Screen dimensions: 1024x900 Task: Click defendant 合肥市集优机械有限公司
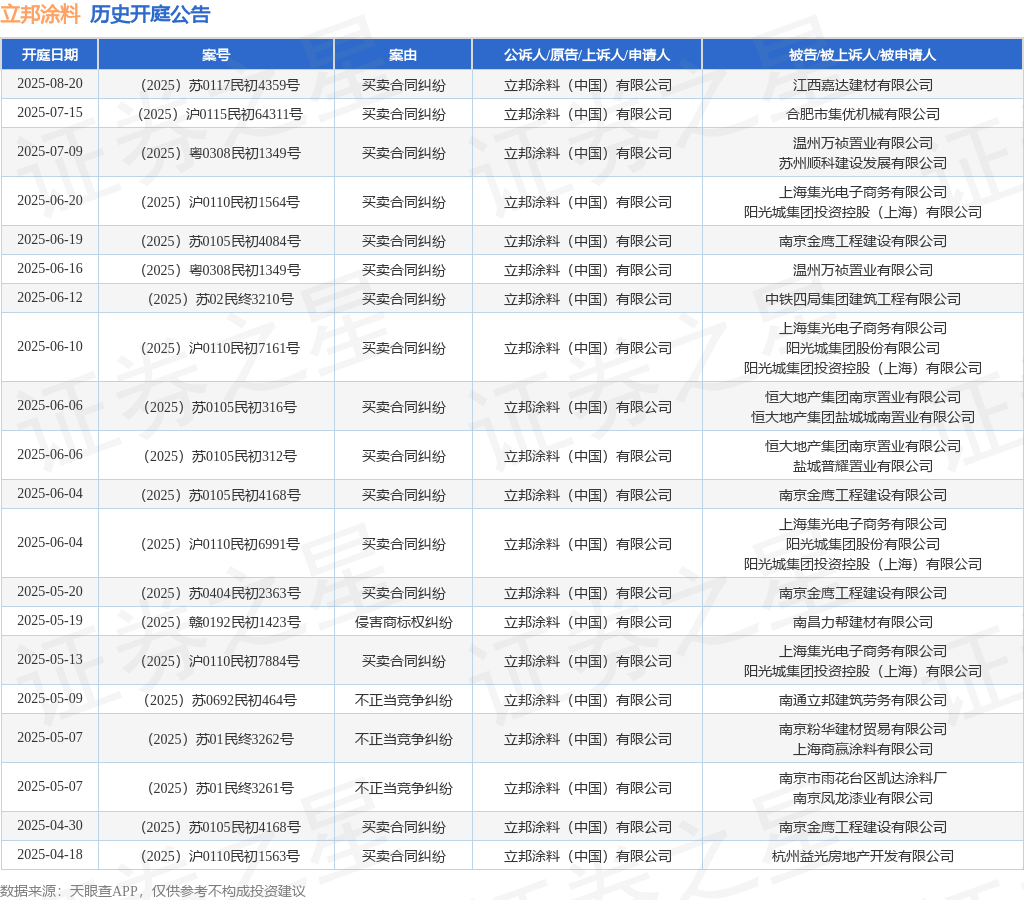click(x=863, y=114)
